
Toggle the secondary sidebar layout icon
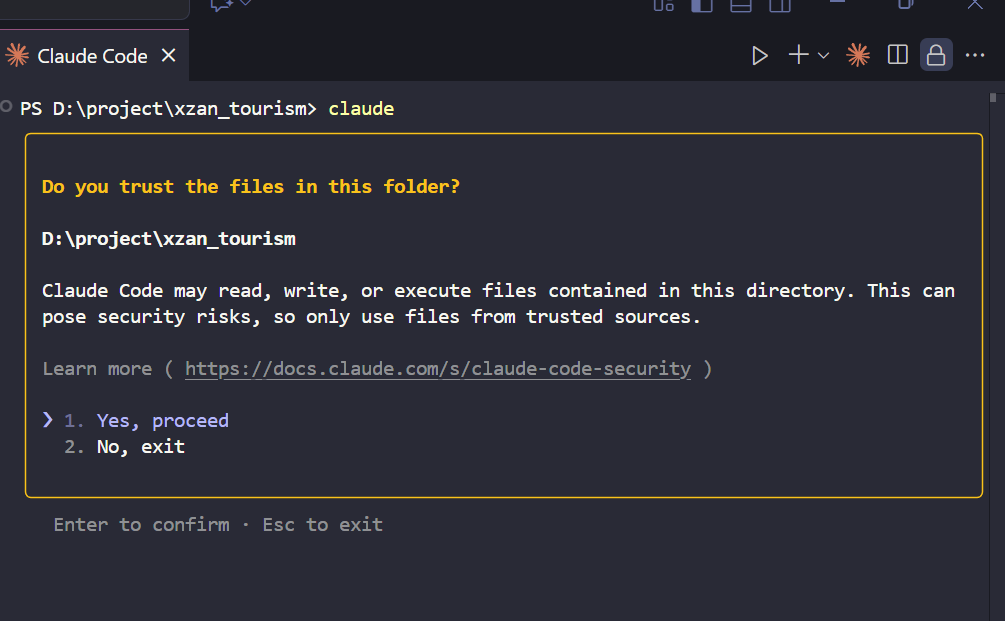[x=780, y=6]
